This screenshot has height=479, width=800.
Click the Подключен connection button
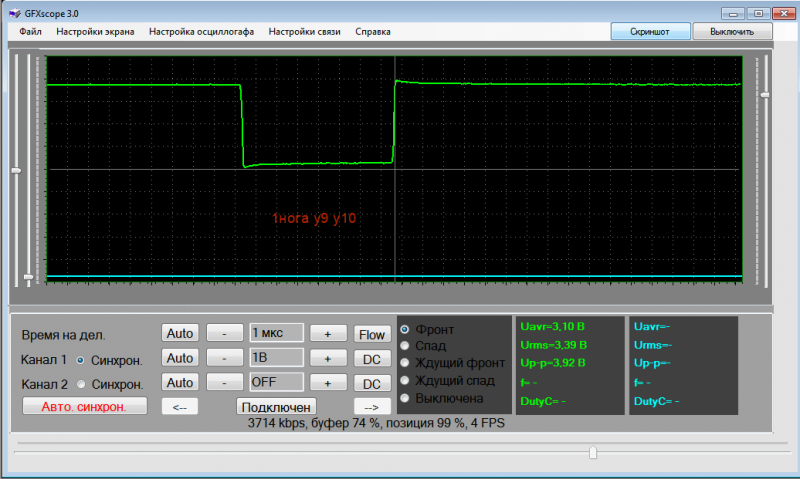coord(276,407)
